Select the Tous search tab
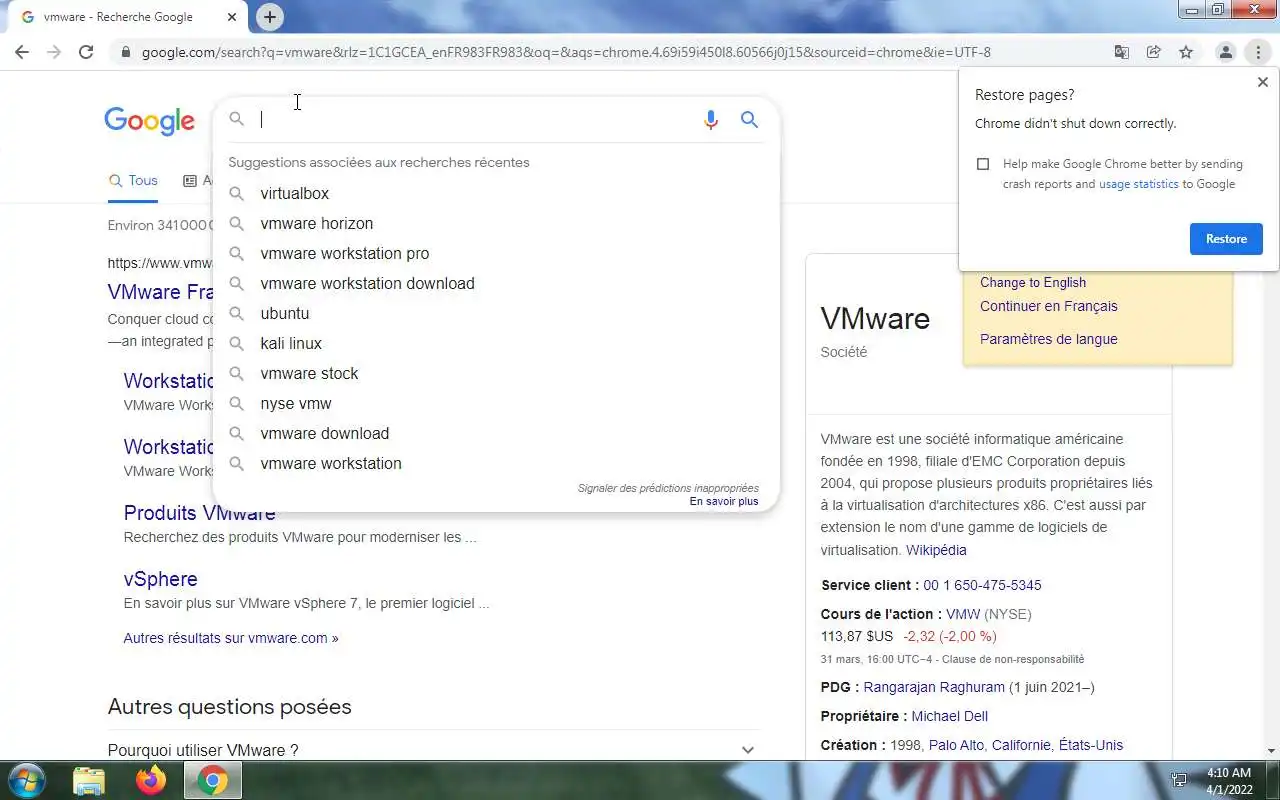The width and height of the screenshot is (1280, 800). pyautogui.click(x=133, y=181)
